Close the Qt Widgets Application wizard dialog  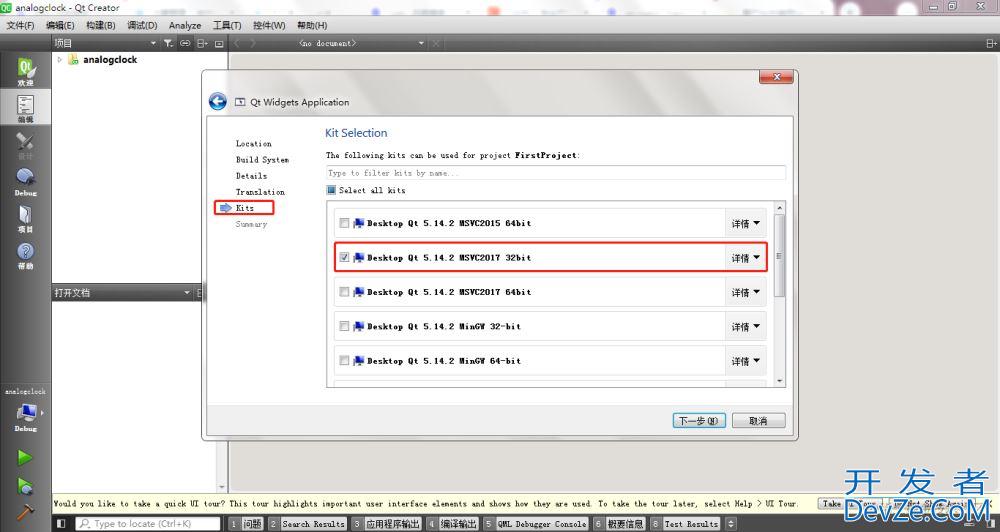tap(776, 77)
